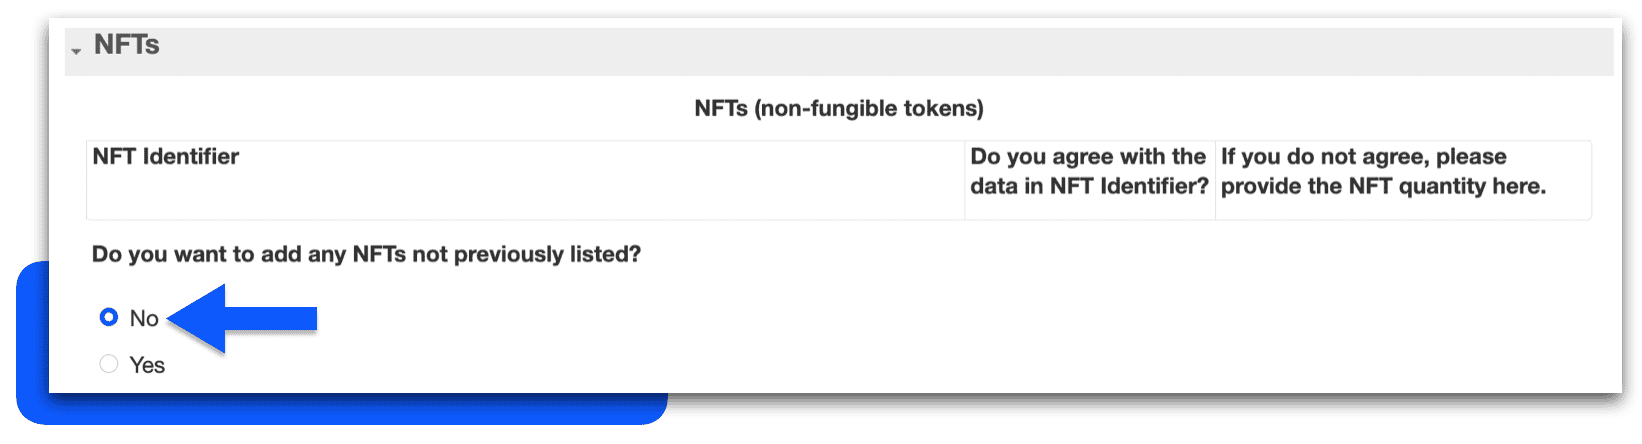The height and width of the screenshot is (444, 1642).
Task: Click the blue arrow pointing at No
Action: tap(242, 318)
